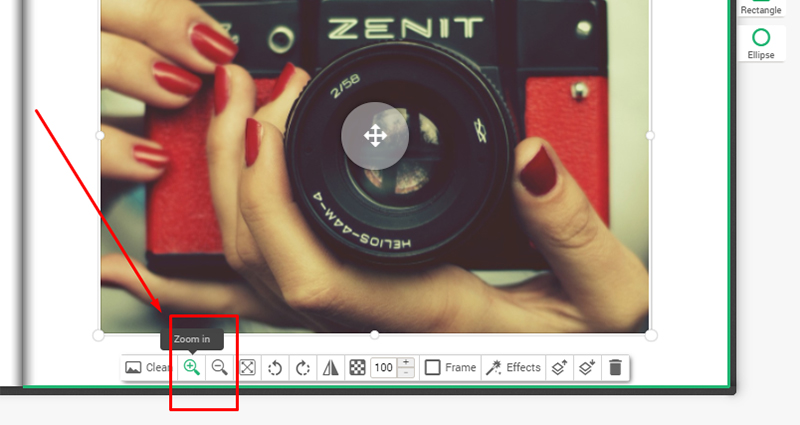This screenshot has height=425, width=800.
Task: Send image layer backward
Action: pyautogui.click(x=588, y=367)
